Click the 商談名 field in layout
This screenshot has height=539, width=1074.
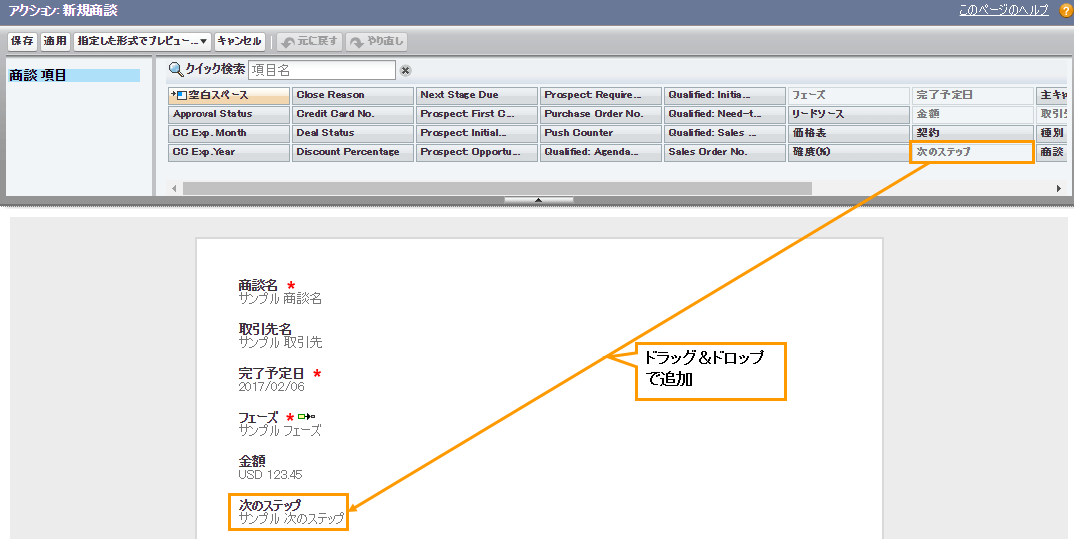click(x=280, y=292)
